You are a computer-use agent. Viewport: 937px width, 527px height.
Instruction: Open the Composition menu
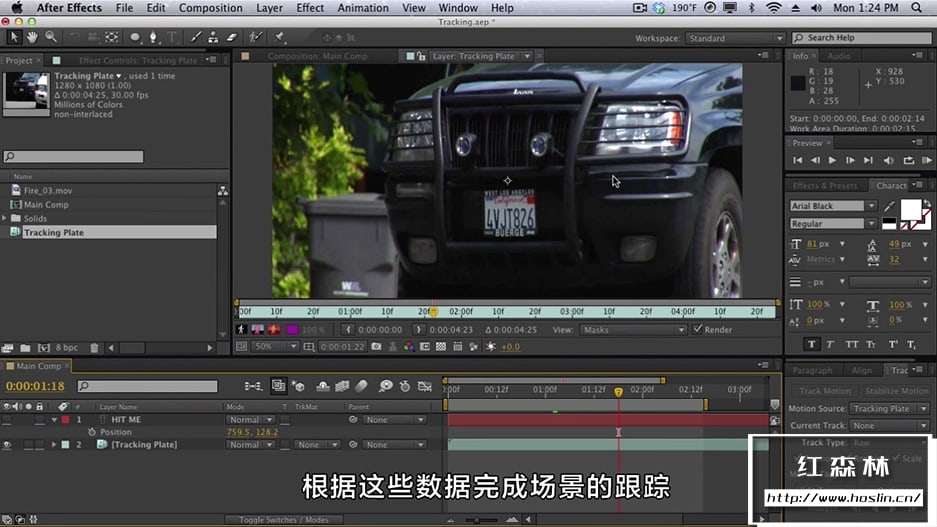click(210, 8)
